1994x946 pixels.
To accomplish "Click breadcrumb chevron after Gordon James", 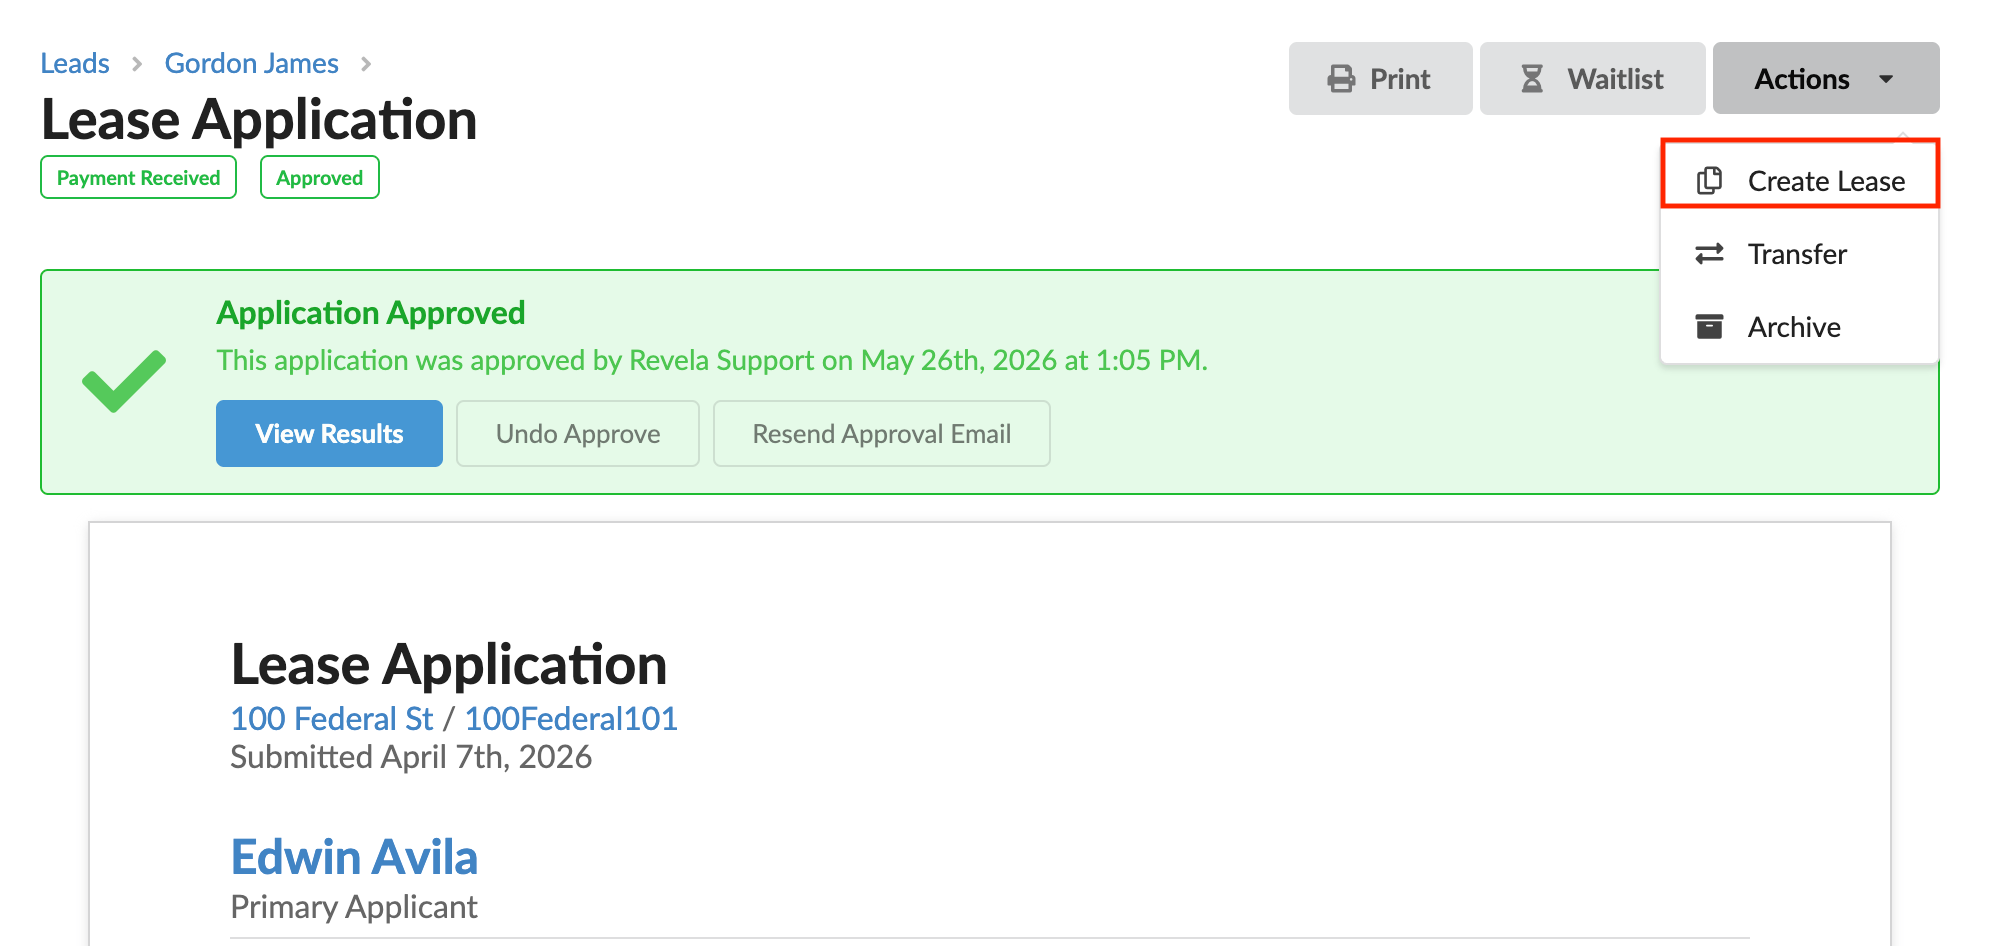I will [x=366, y=64].
